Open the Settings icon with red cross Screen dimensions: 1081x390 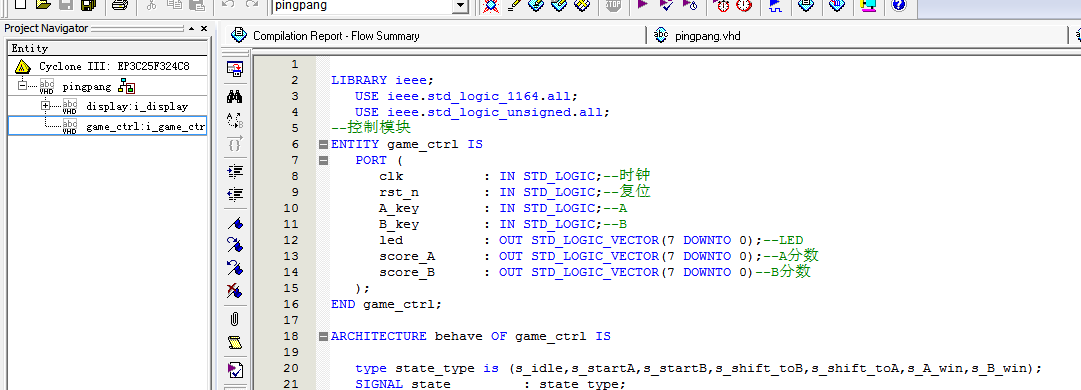coord(490,6)
